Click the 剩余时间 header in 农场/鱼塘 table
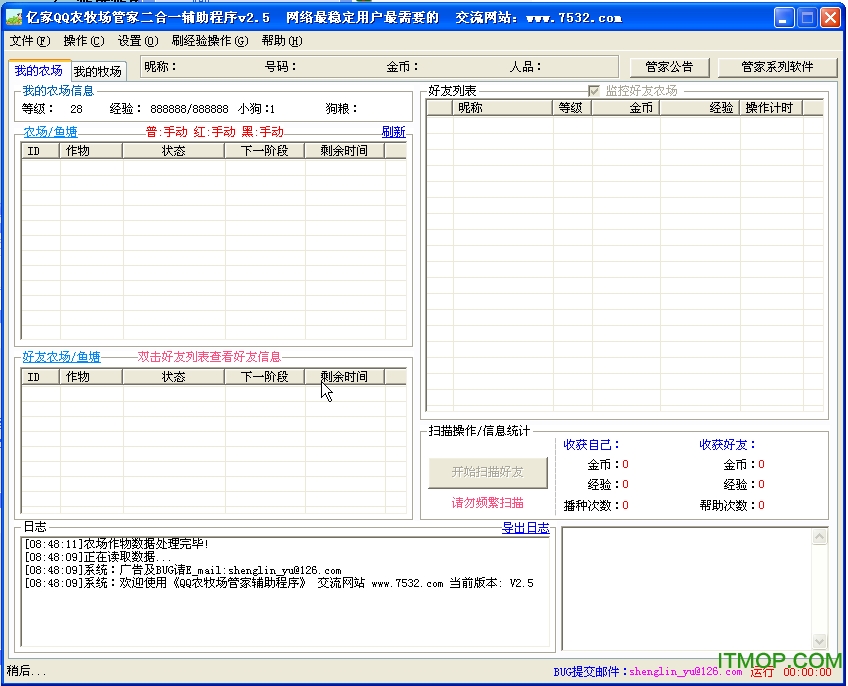The width and height of the screenshot is (848, 686). [344, 150]
